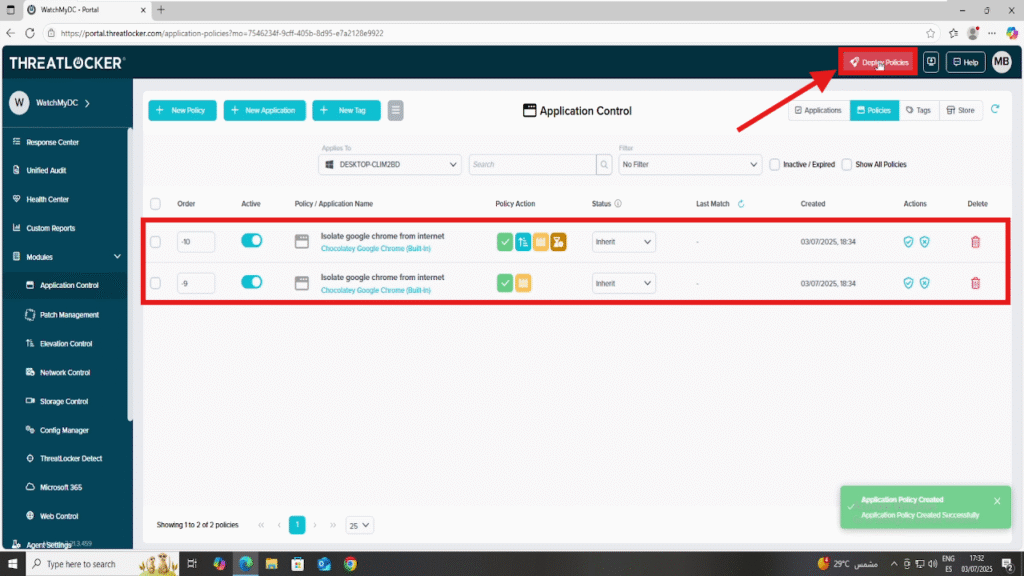Switch to the Tags tab
The width and height of the screenshot is (1024, 576).
point(918,110)
